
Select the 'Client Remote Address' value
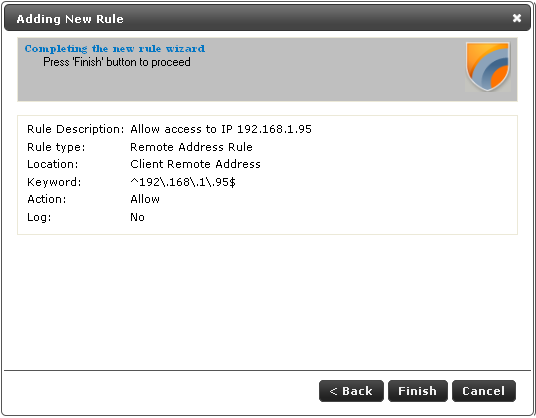[x=195, y=164]
